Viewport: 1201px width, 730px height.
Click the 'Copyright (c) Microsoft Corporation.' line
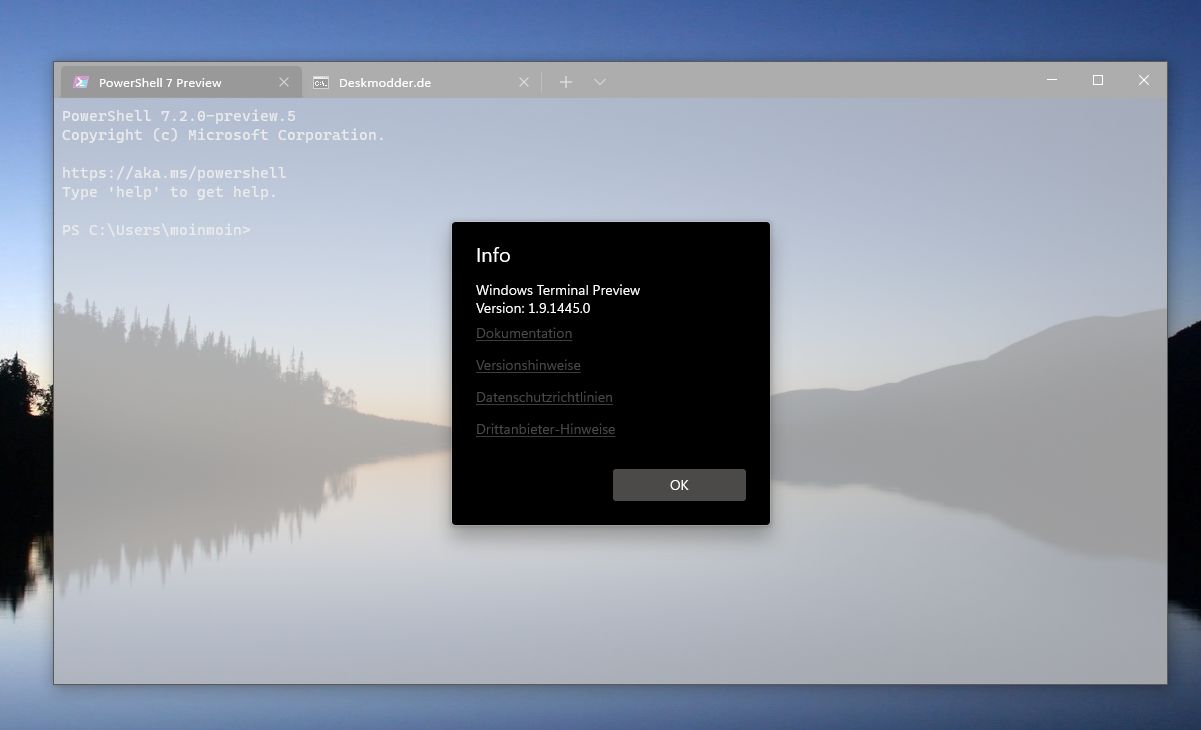click(223, 135)
